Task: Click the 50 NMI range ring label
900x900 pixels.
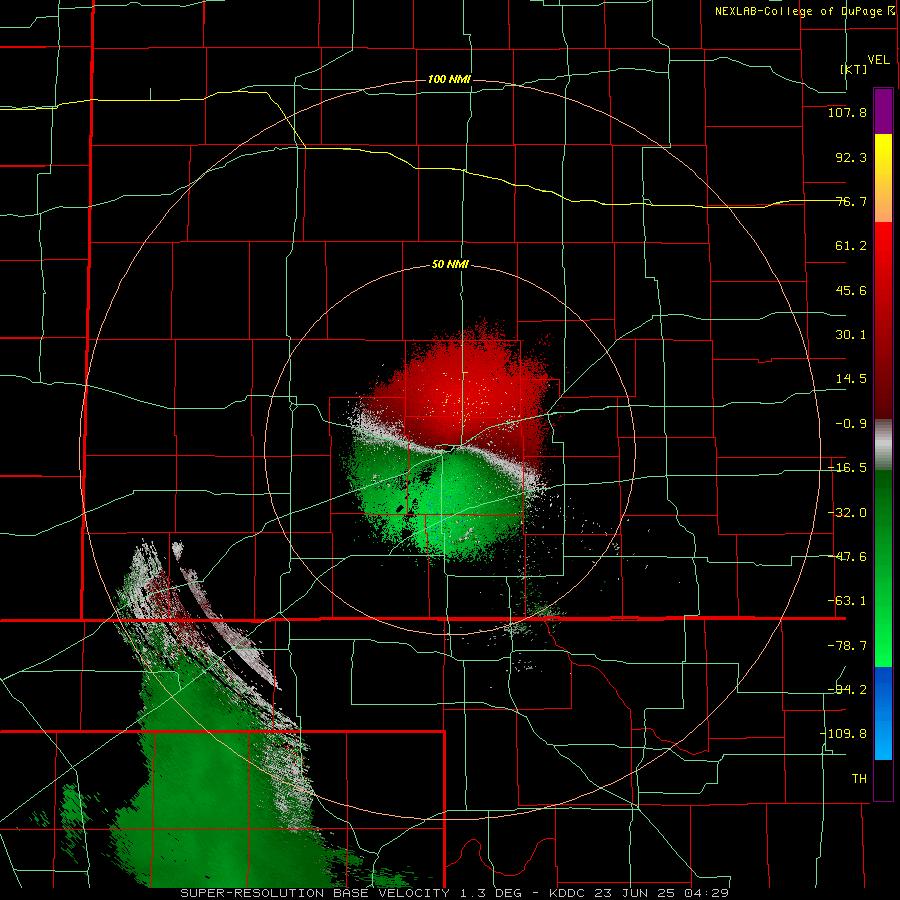Action: coord(450,265)
